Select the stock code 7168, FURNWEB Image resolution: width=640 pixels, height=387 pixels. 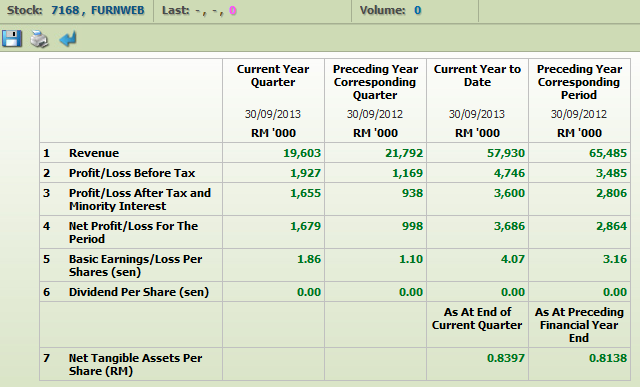point(98,10)
